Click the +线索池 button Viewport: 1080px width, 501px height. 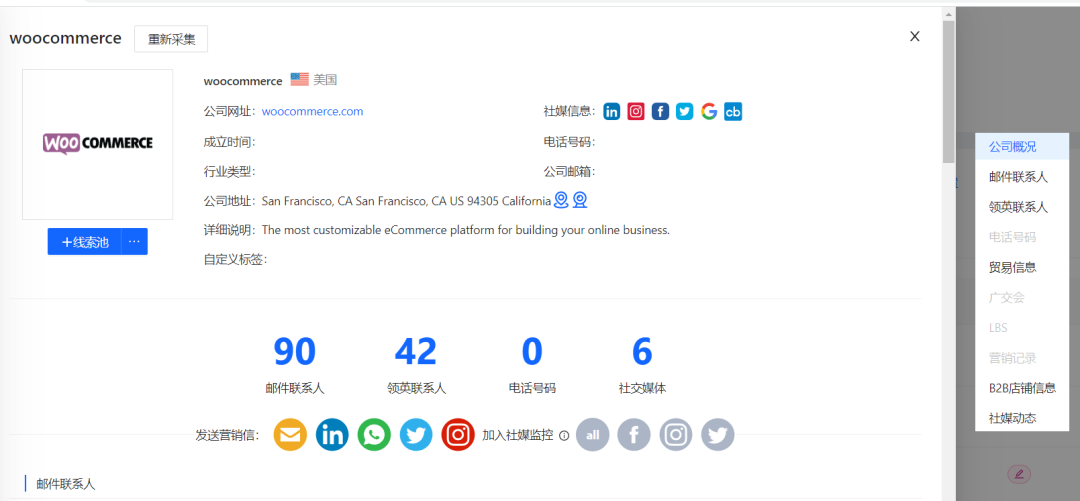[85, 242]
